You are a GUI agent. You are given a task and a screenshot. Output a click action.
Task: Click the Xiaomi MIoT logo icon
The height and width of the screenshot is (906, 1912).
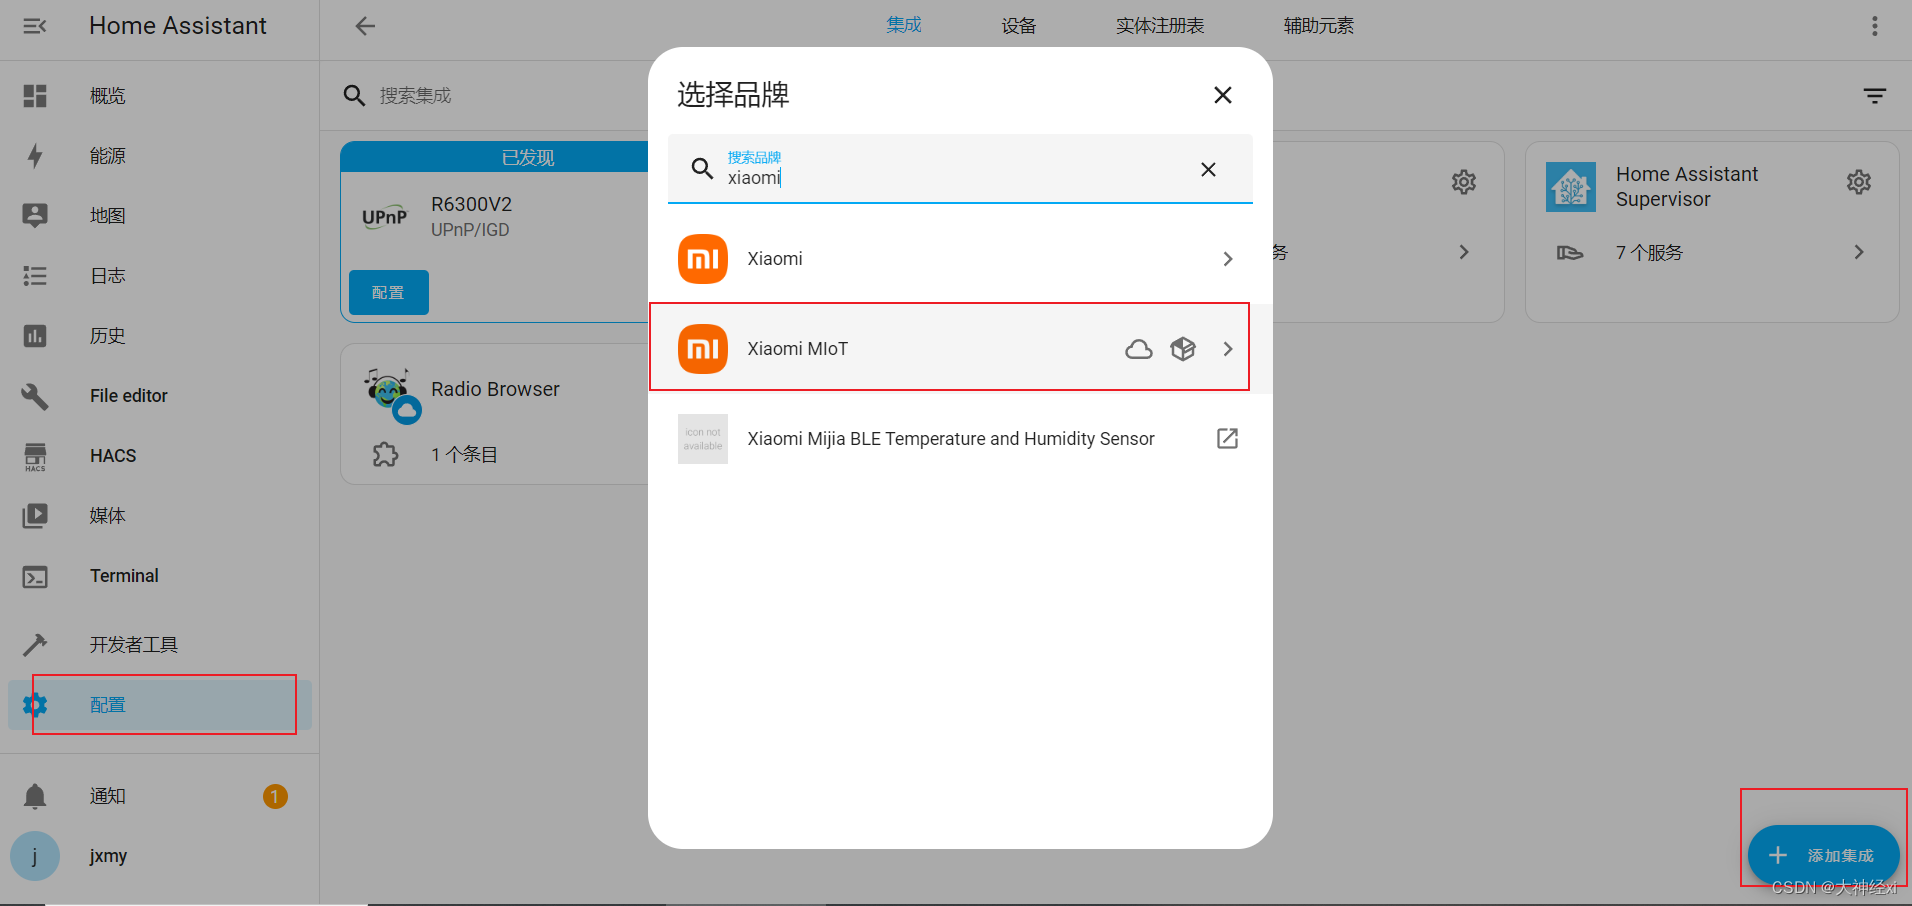pos(703,349)
